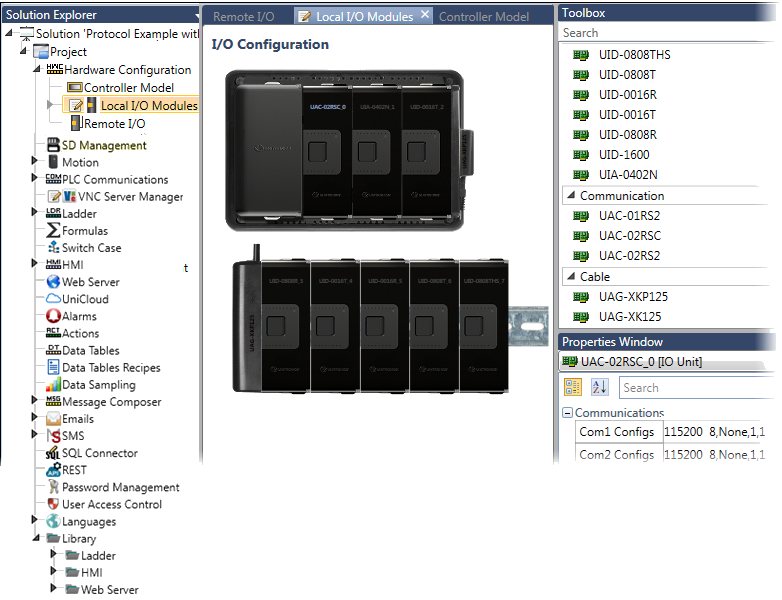This screenshot has height=600, width=782.
Task: Click the Toolbox search field
Action: (x=665, y=33)
